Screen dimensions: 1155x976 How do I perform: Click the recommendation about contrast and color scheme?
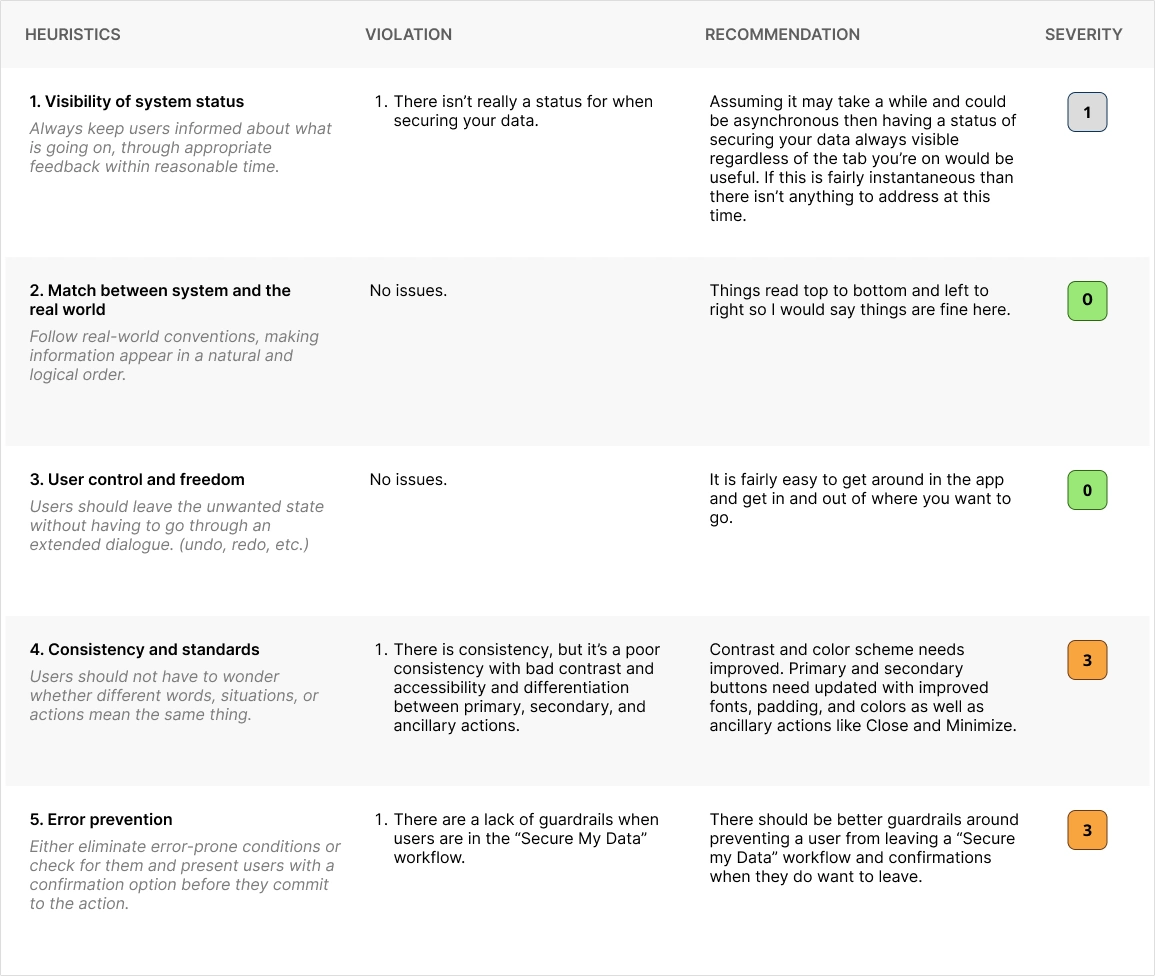coord(862,688)
